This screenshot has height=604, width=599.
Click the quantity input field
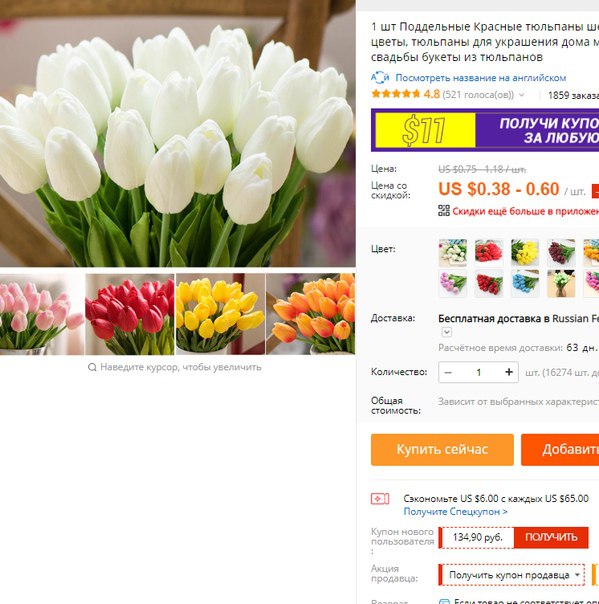[x=478, y=372]
